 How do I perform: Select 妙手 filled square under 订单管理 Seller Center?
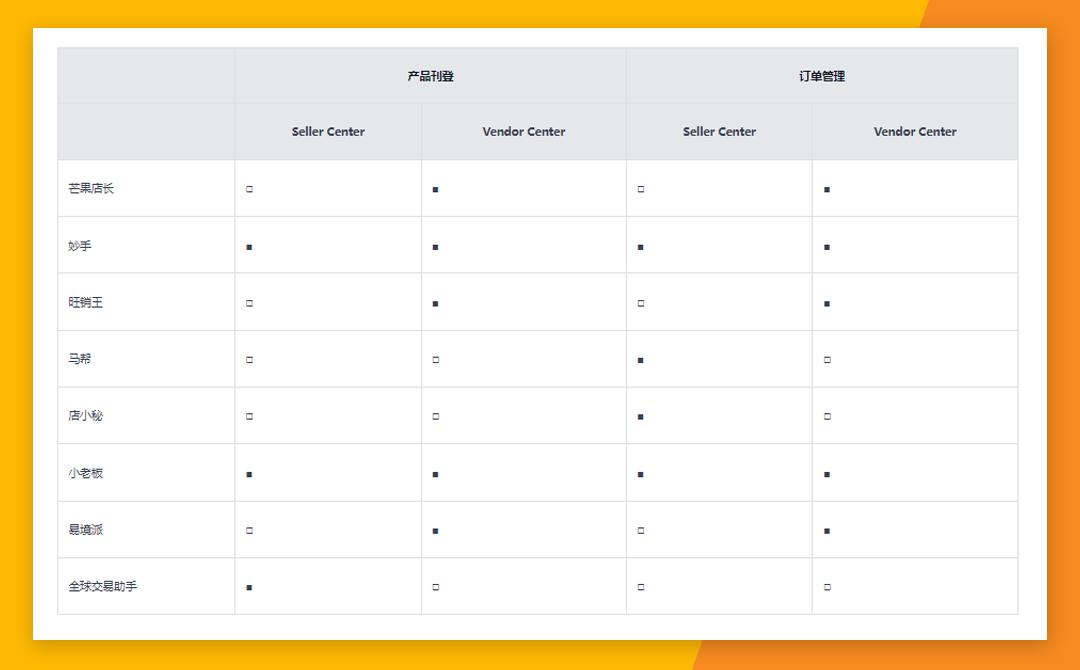click(641, 247)
